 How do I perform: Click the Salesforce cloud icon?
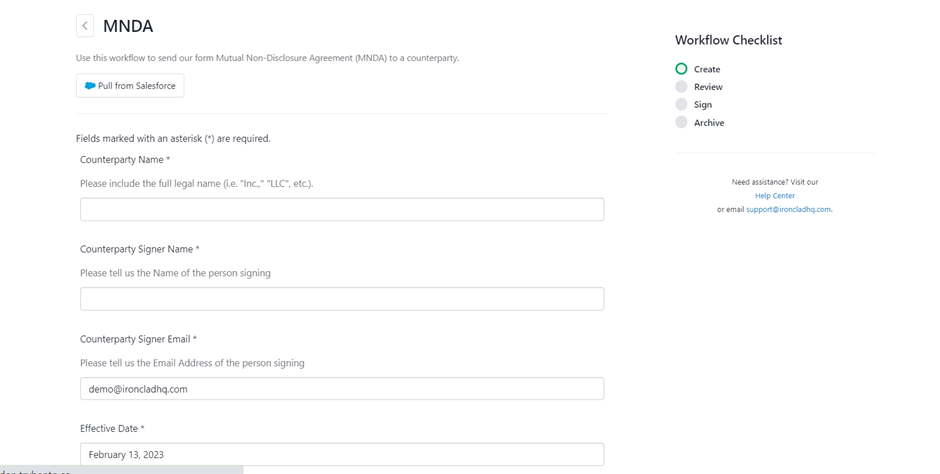tap(90, 86)
